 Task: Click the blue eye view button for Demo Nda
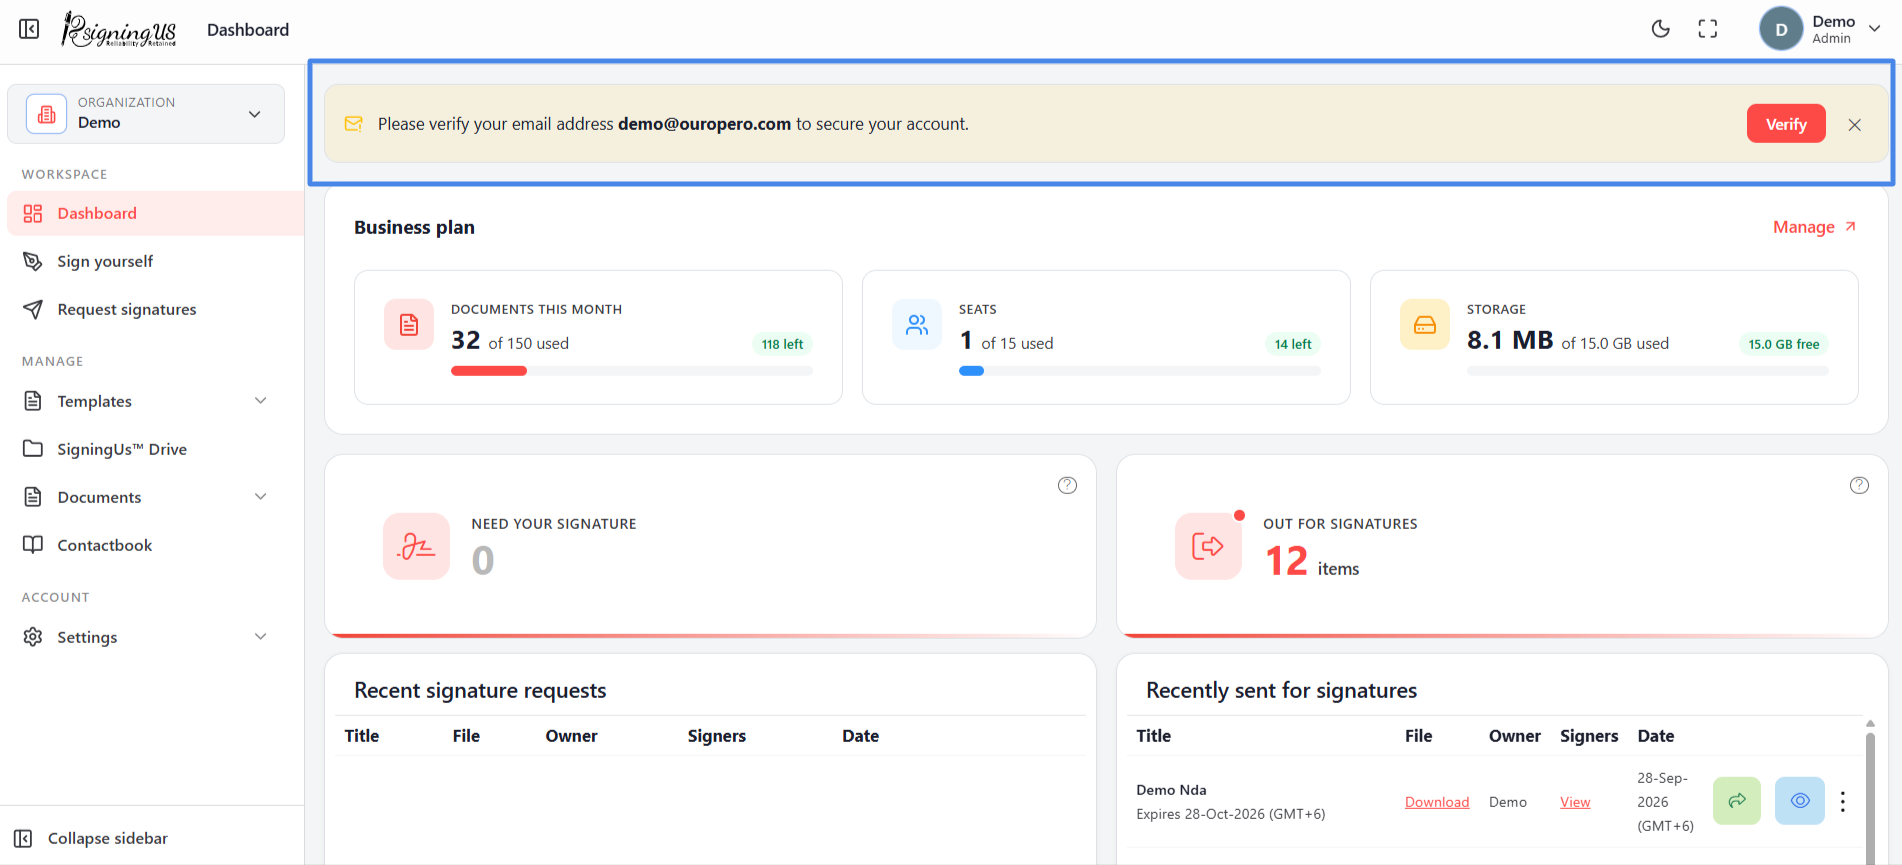pyautogui.click(x=1800, y=801)
